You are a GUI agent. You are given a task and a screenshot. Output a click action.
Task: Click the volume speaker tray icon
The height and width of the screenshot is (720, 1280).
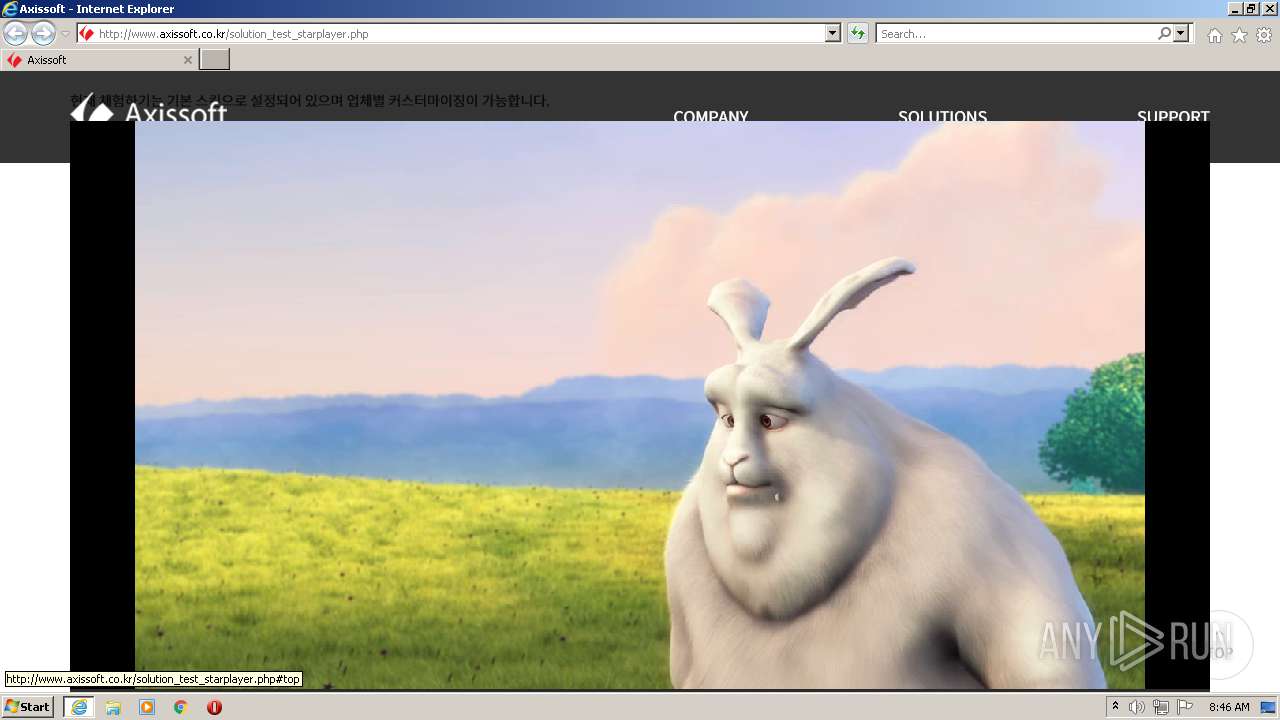coord(1137,707)
